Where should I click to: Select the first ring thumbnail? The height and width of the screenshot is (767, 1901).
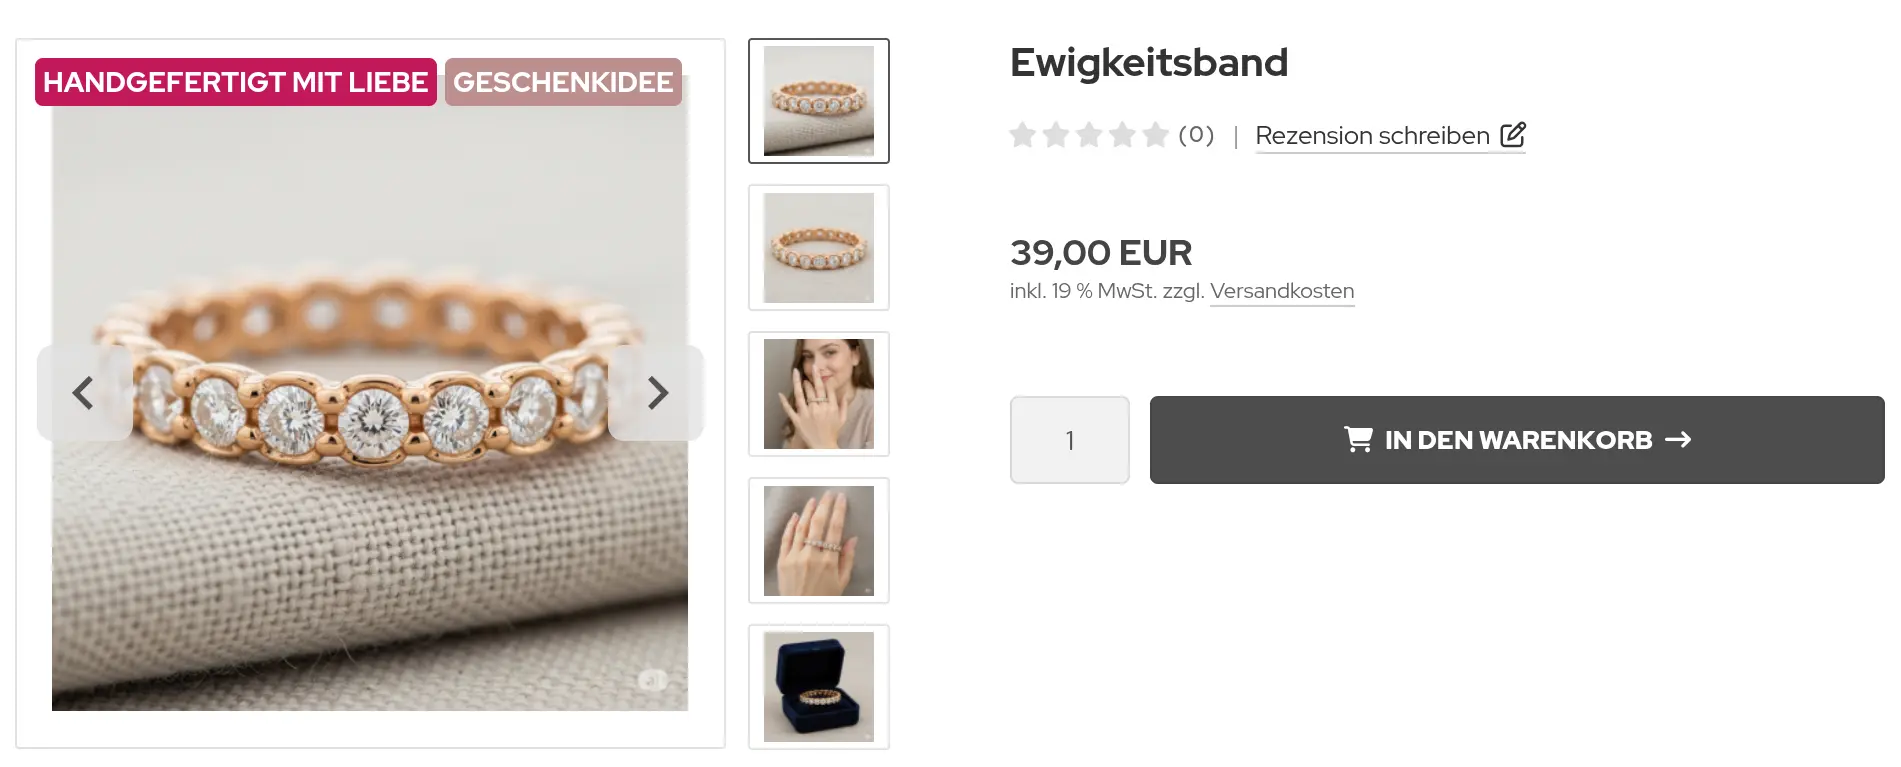tap(819, 101)
